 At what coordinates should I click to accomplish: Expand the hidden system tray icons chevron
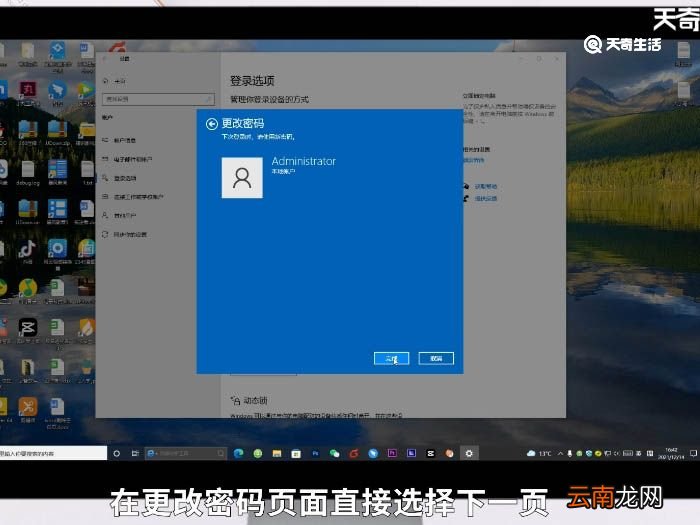pos(561,454)
